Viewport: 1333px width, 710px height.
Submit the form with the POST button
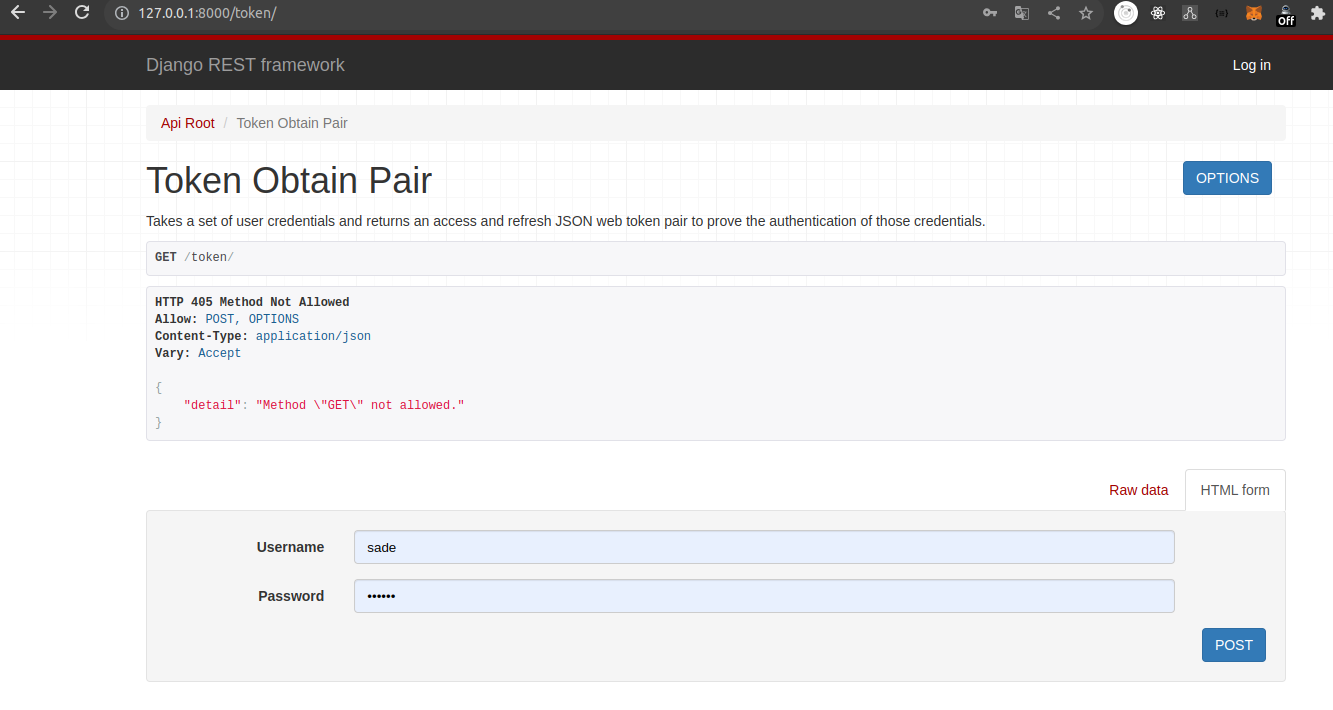(x=1233, y=644)
